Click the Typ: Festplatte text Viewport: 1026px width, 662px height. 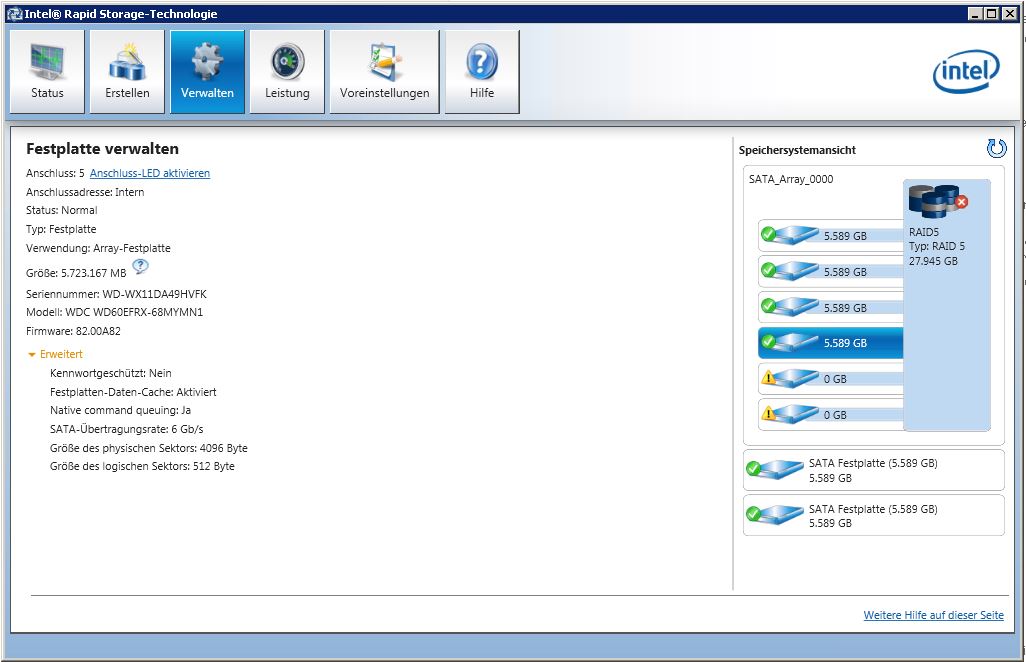click(x=61, y=229)
